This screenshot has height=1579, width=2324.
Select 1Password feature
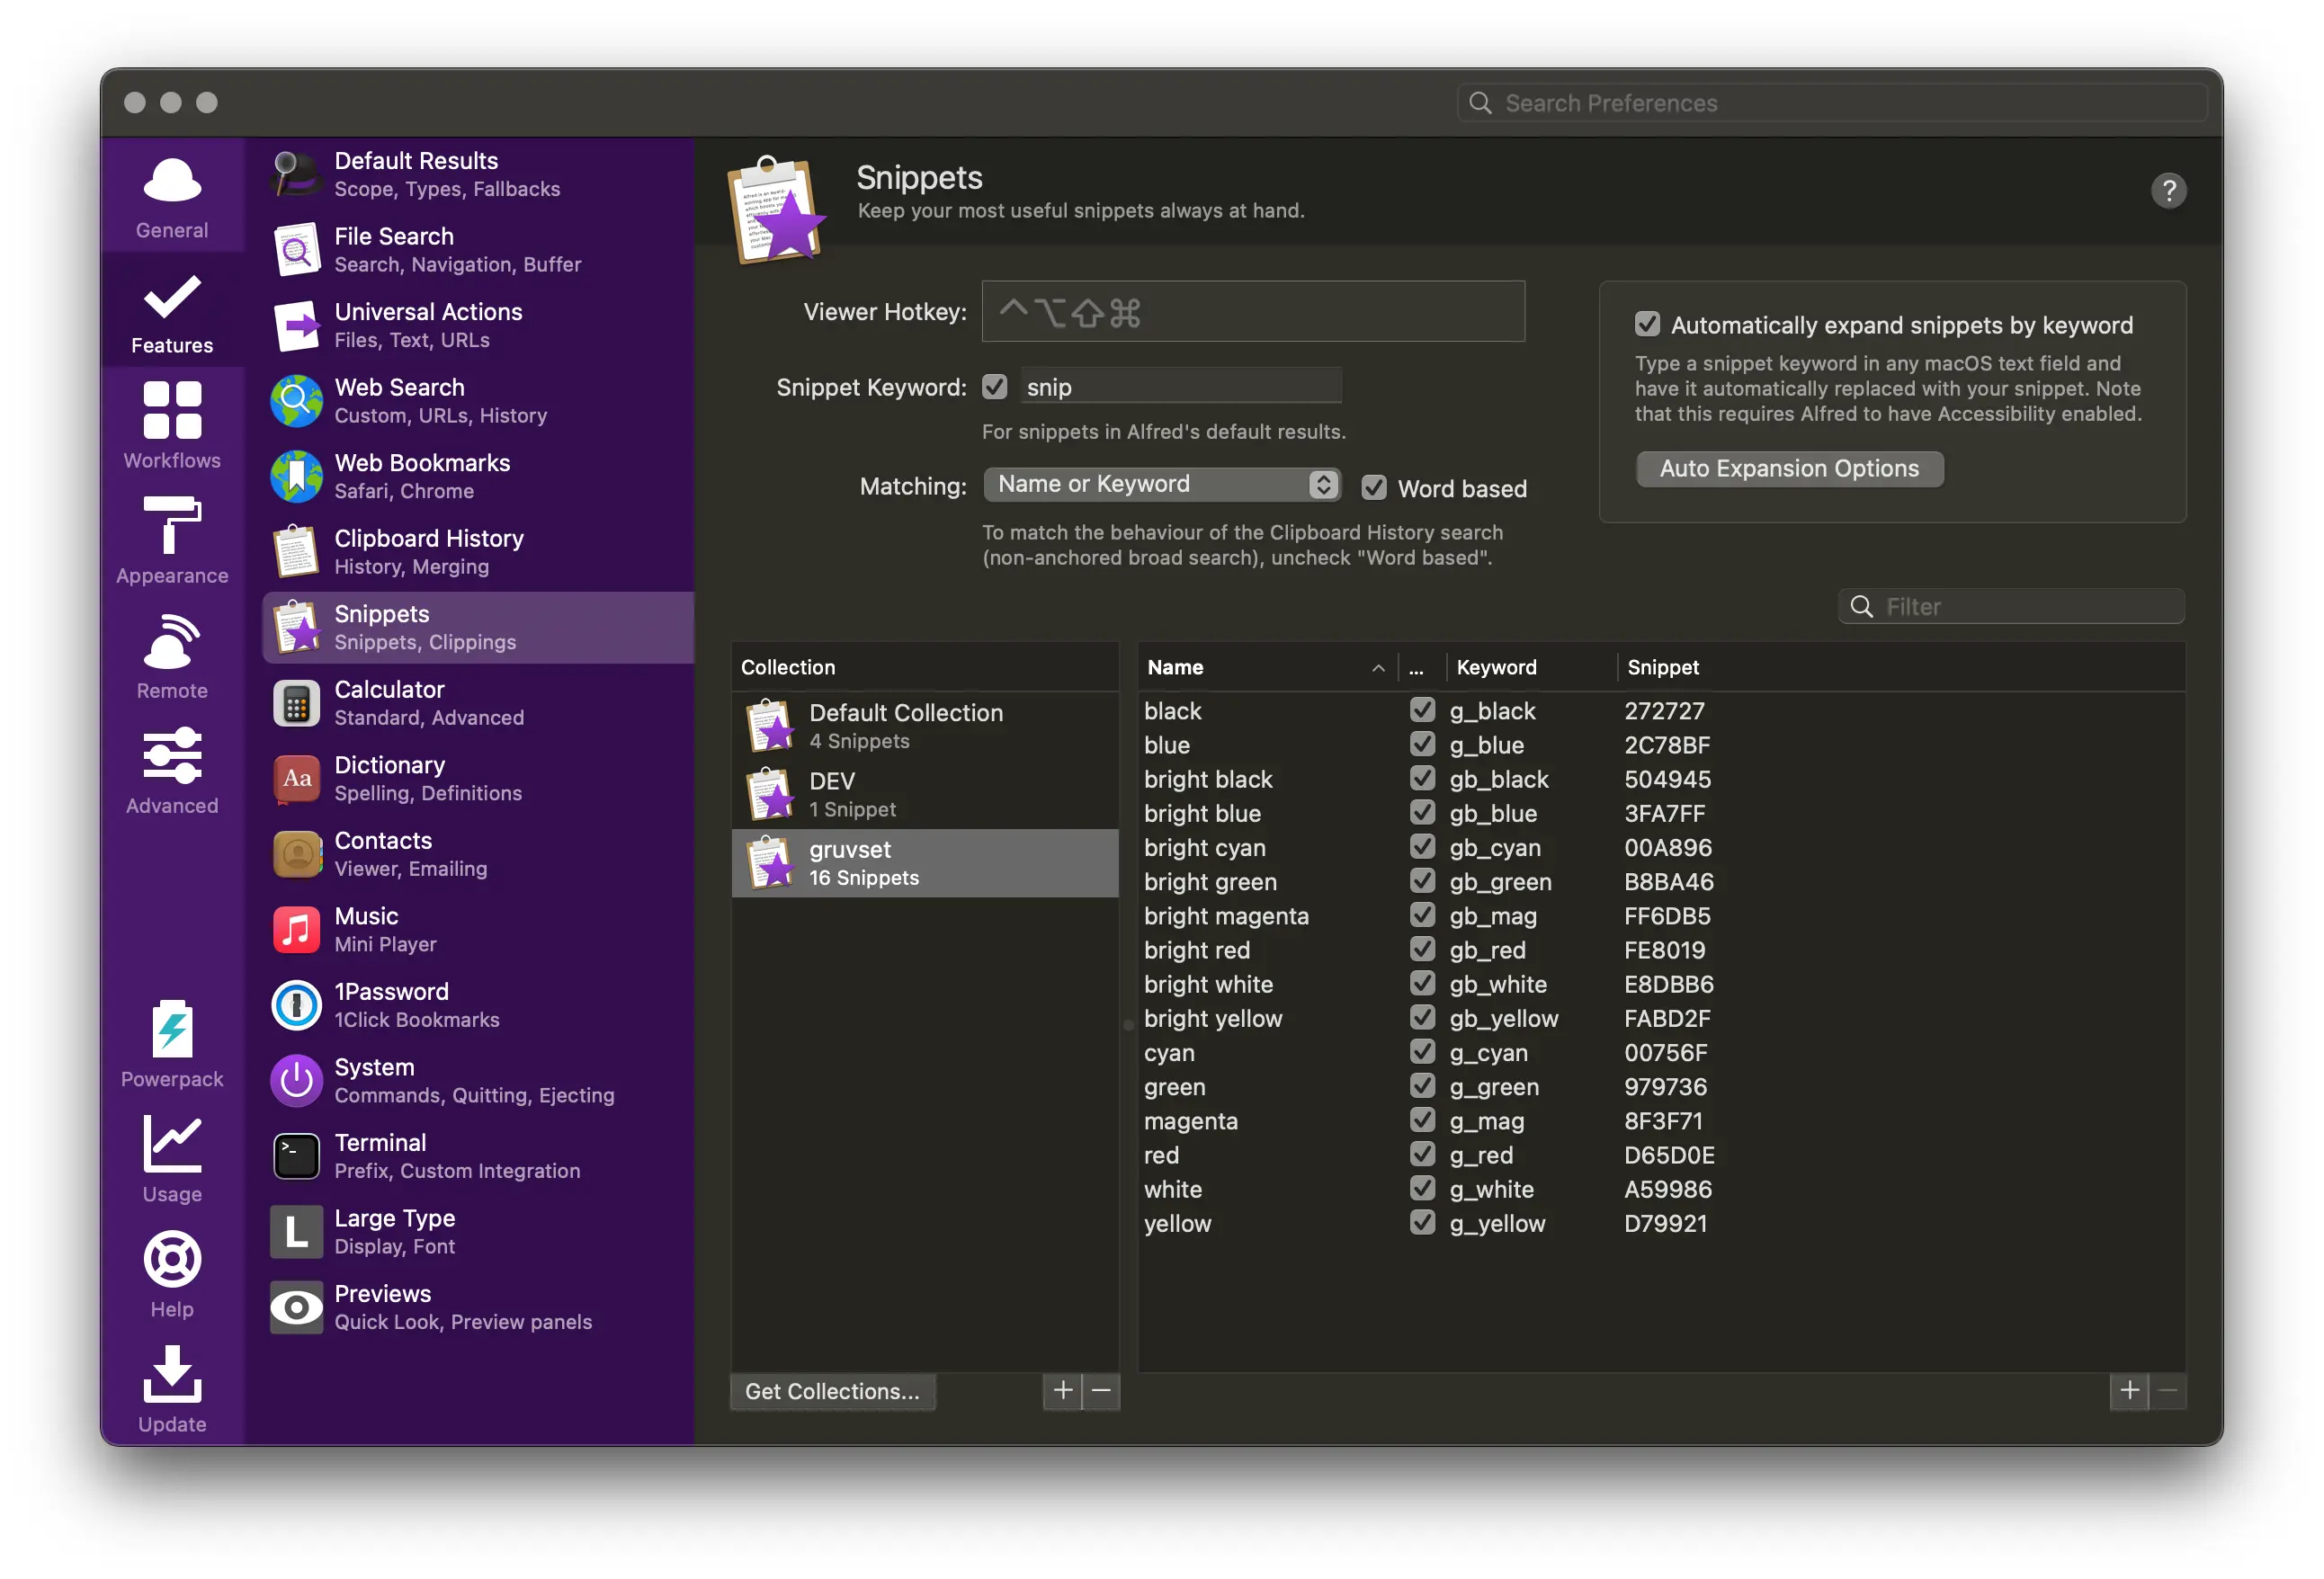tap(478, 1005)
